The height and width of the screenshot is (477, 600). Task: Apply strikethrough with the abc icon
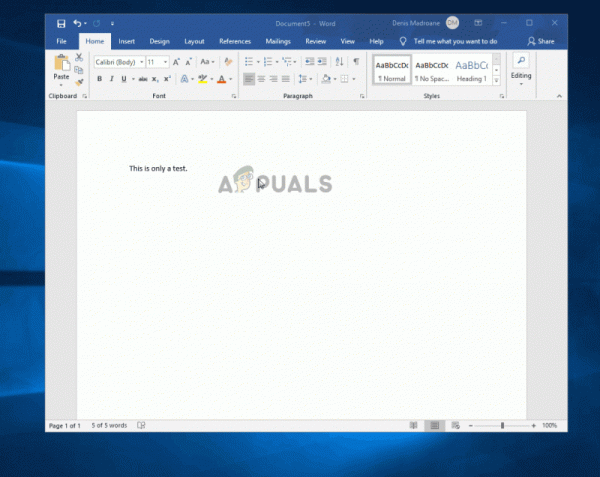(143, 79)
